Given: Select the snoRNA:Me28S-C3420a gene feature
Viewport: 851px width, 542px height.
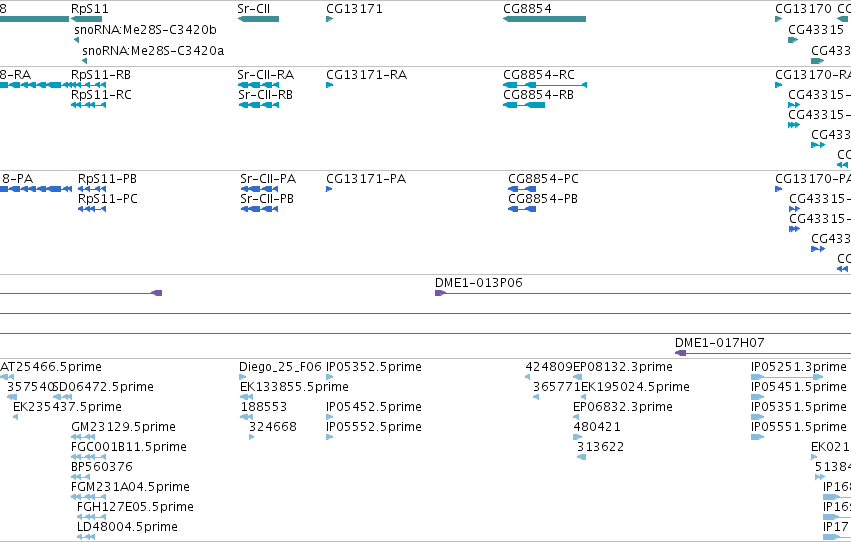Looking at the screenshot, I should (153, 51).
